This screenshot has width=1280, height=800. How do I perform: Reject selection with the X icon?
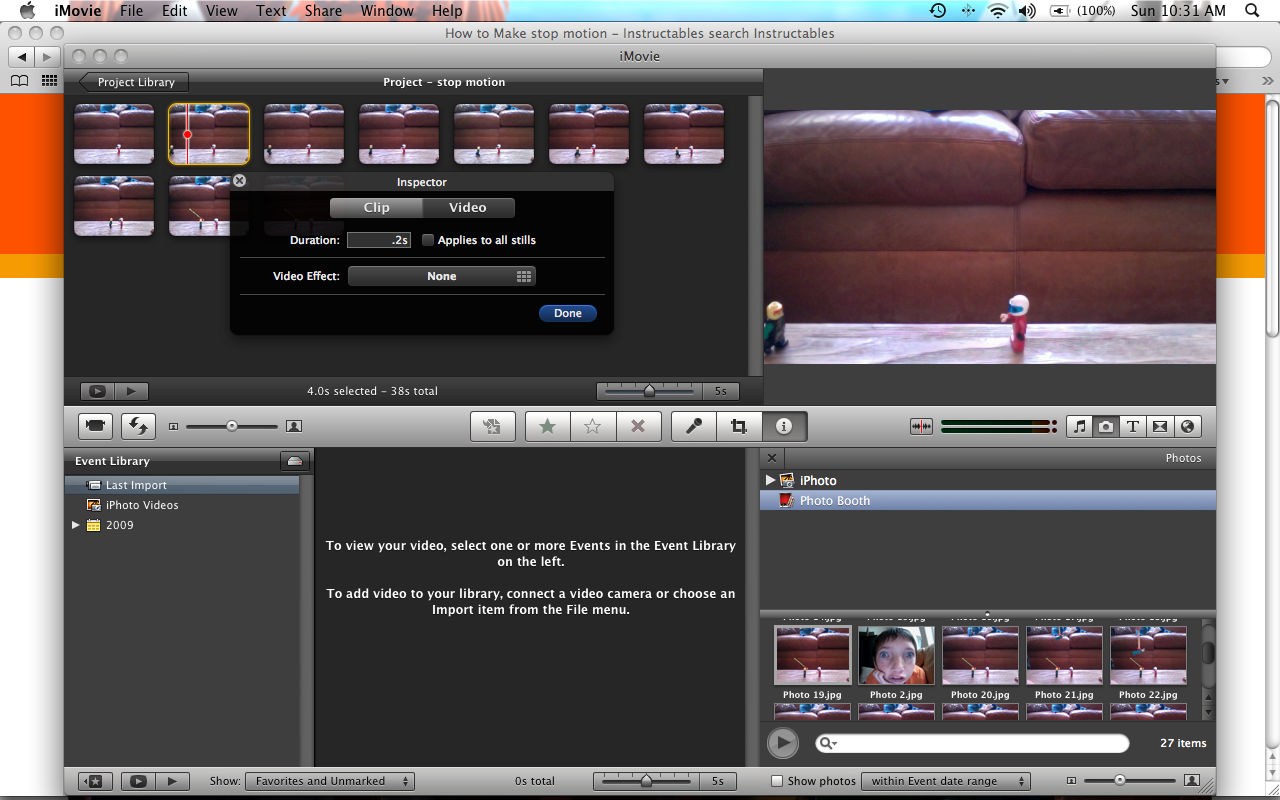[x=638, y=426]
